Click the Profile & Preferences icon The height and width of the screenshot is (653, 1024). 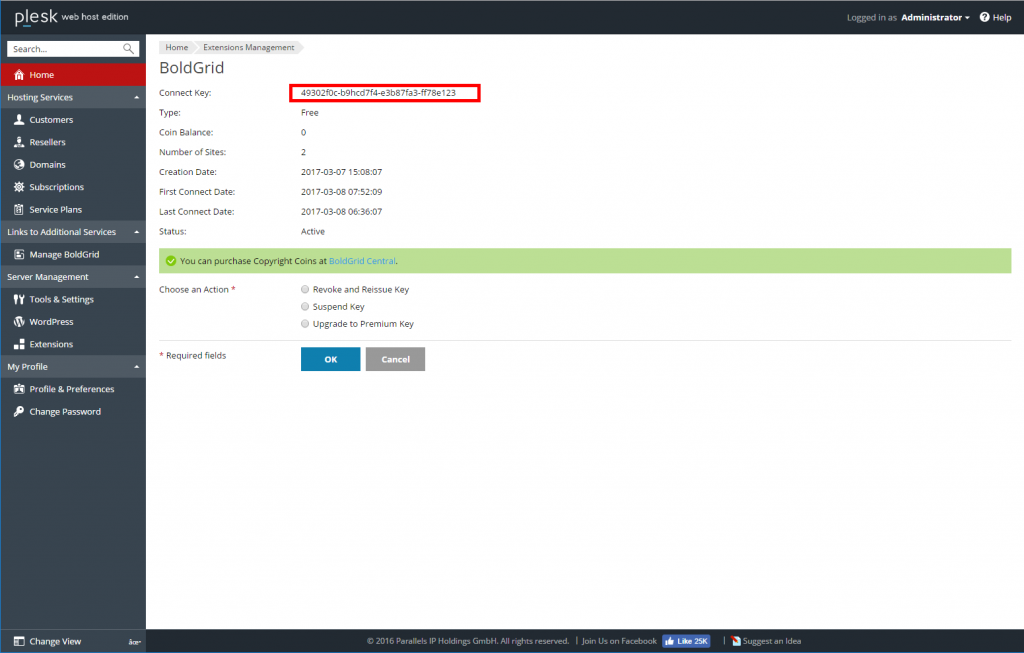click(x=19, y=389)
